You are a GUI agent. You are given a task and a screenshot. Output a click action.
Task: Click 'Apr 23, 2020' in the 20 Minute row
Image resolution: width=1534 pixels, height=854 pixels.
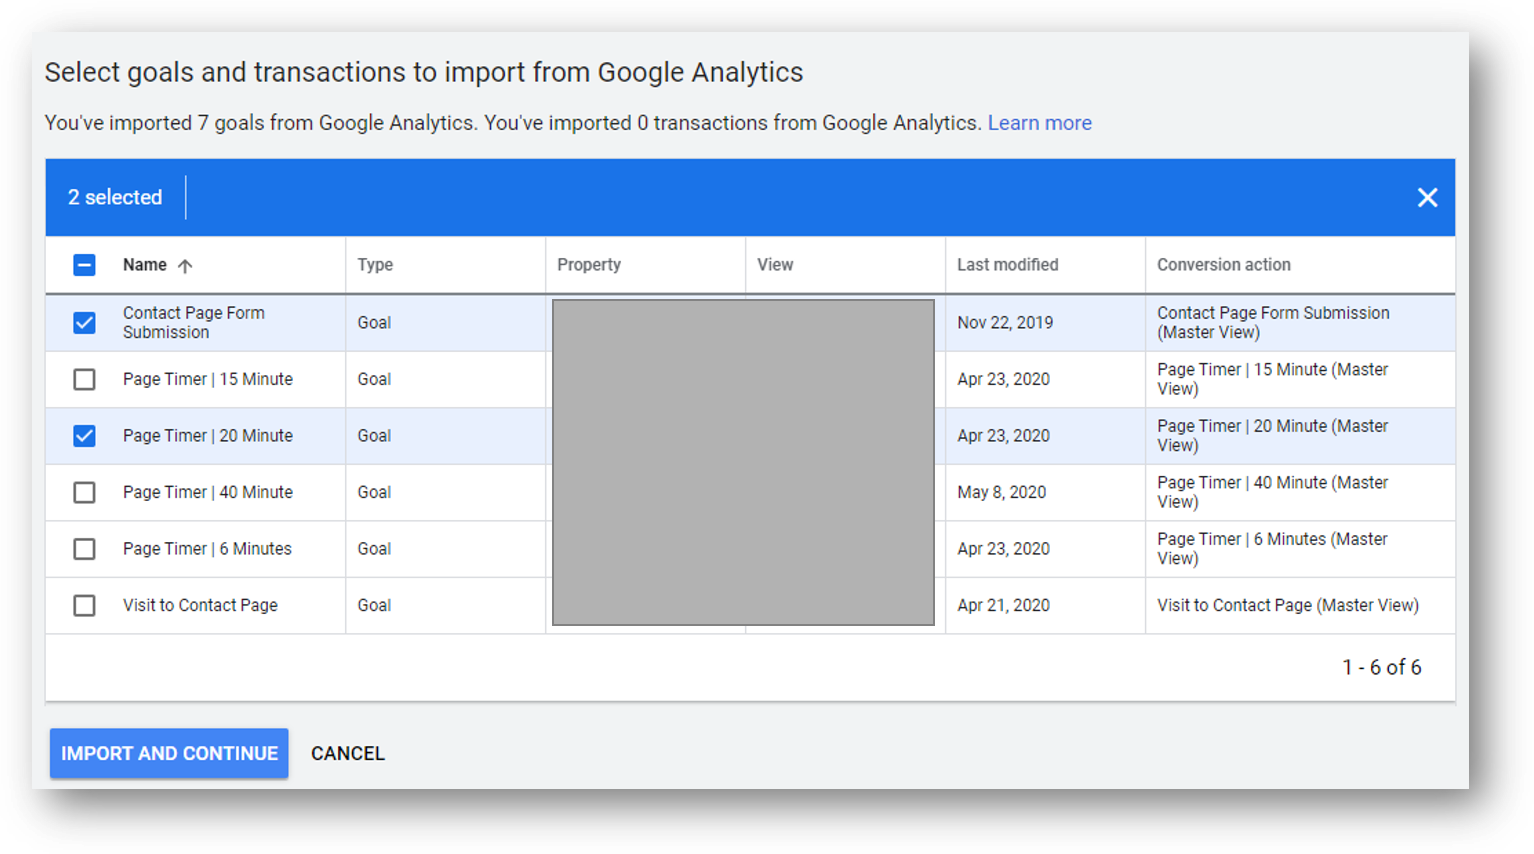coord(1003,436)
